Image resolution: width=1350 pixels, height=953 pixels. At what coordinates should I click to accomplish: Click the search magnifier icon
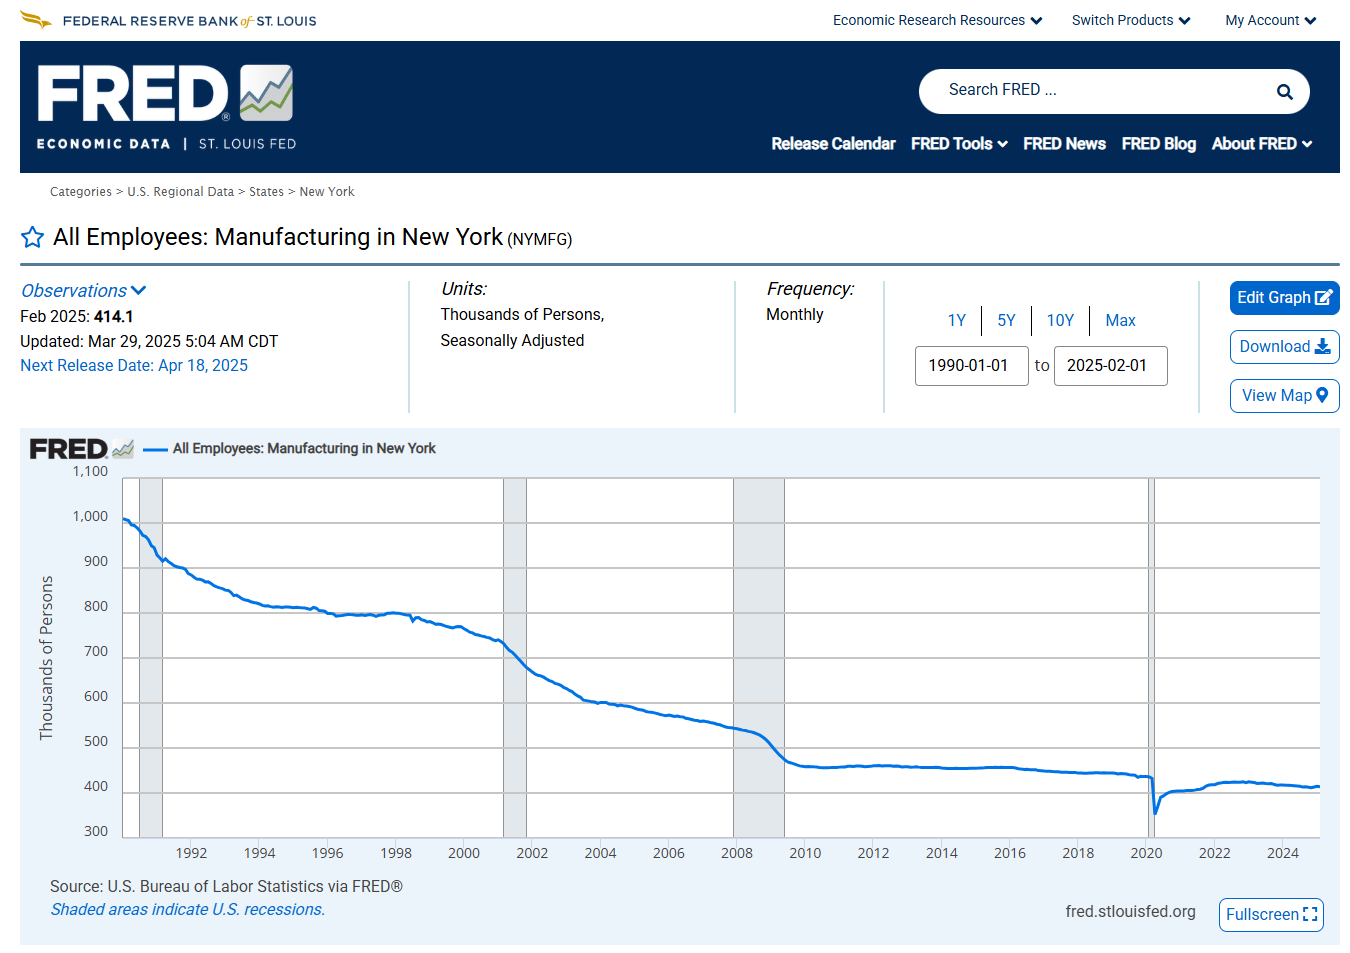click(x=1285, y=92)
